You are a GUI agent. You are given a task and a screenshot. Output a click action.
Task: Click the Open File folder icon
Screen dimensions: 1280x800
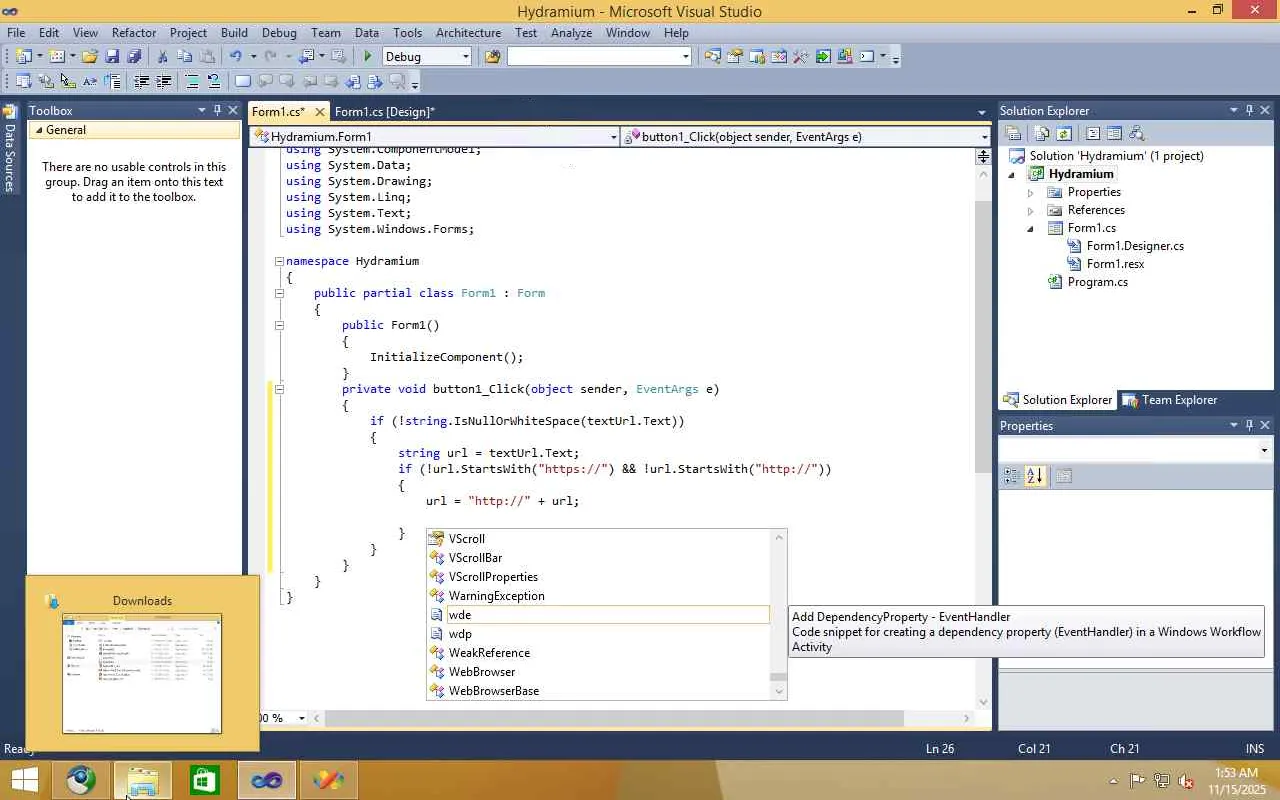[90, 57]
